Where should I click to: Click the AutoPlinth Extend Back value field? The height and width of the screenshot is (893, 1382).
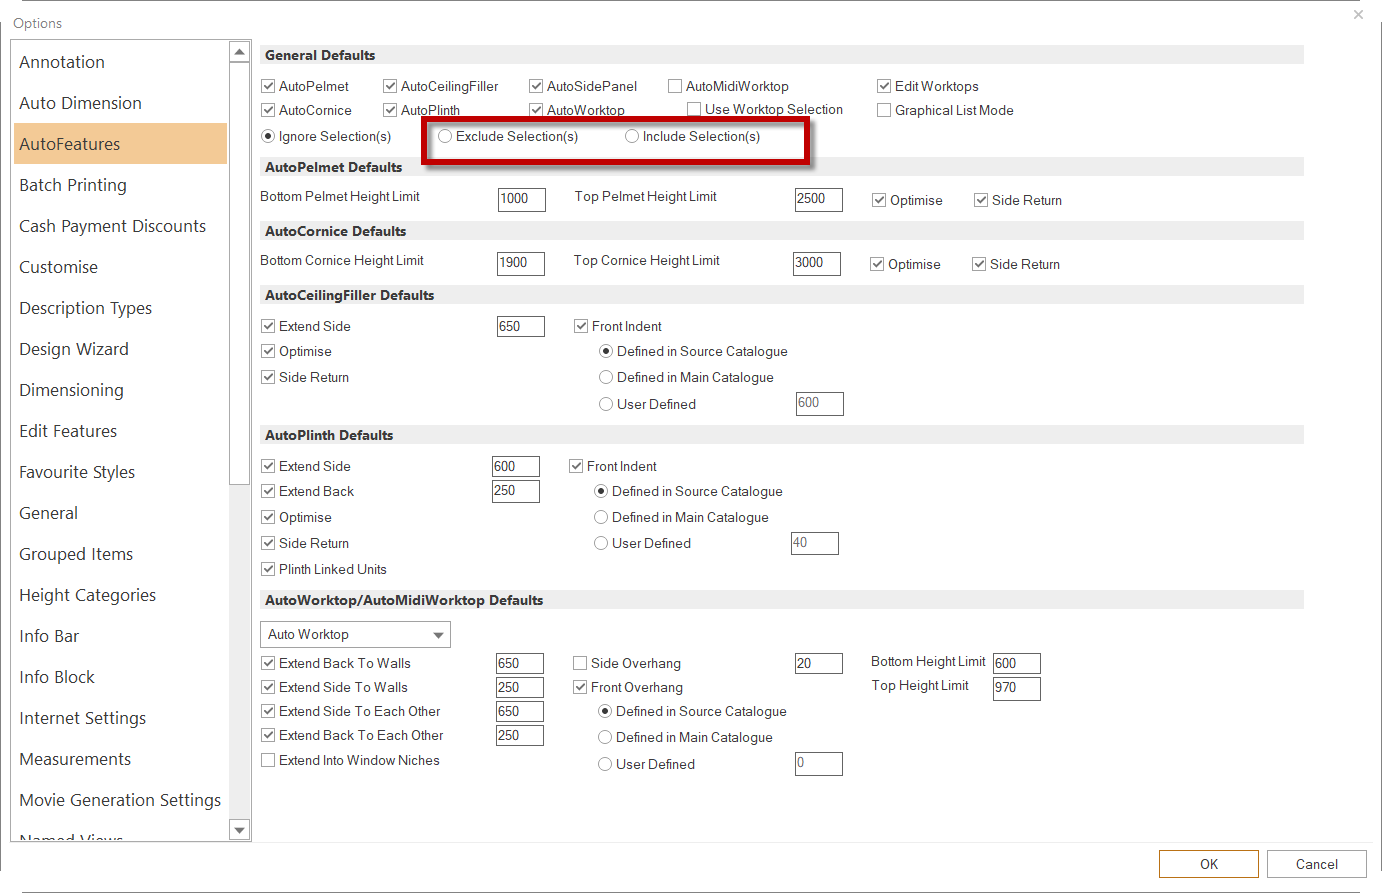(516, 491)
